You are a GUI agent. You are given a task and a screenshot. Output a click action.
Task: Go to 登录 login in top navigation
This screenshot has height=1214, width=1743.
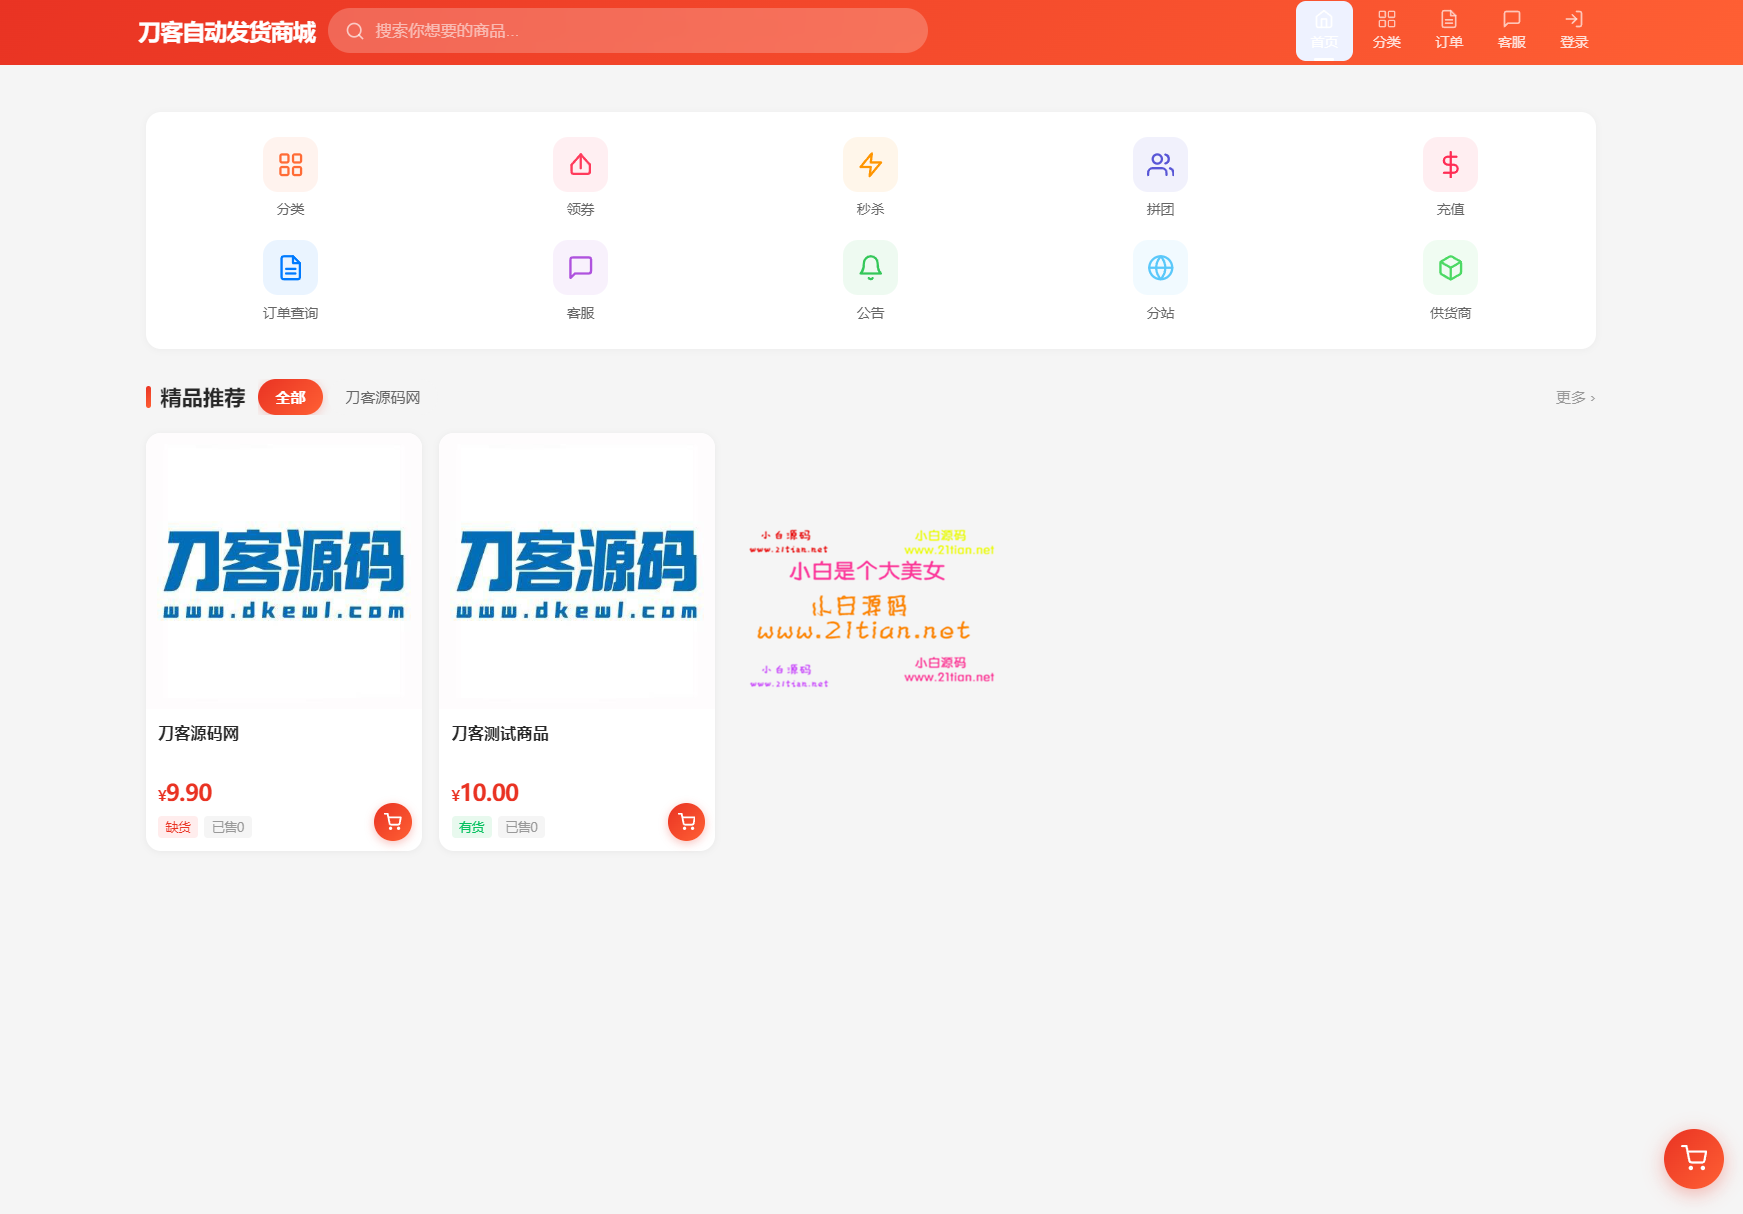click(x=1574, y=31)
